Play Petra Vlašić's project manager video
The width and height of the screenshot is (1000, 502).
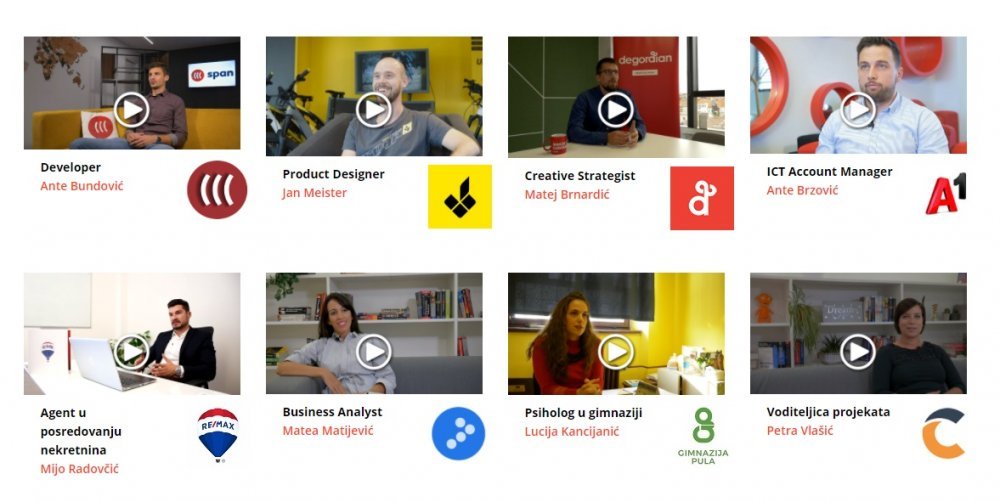(x=858, y=351)
